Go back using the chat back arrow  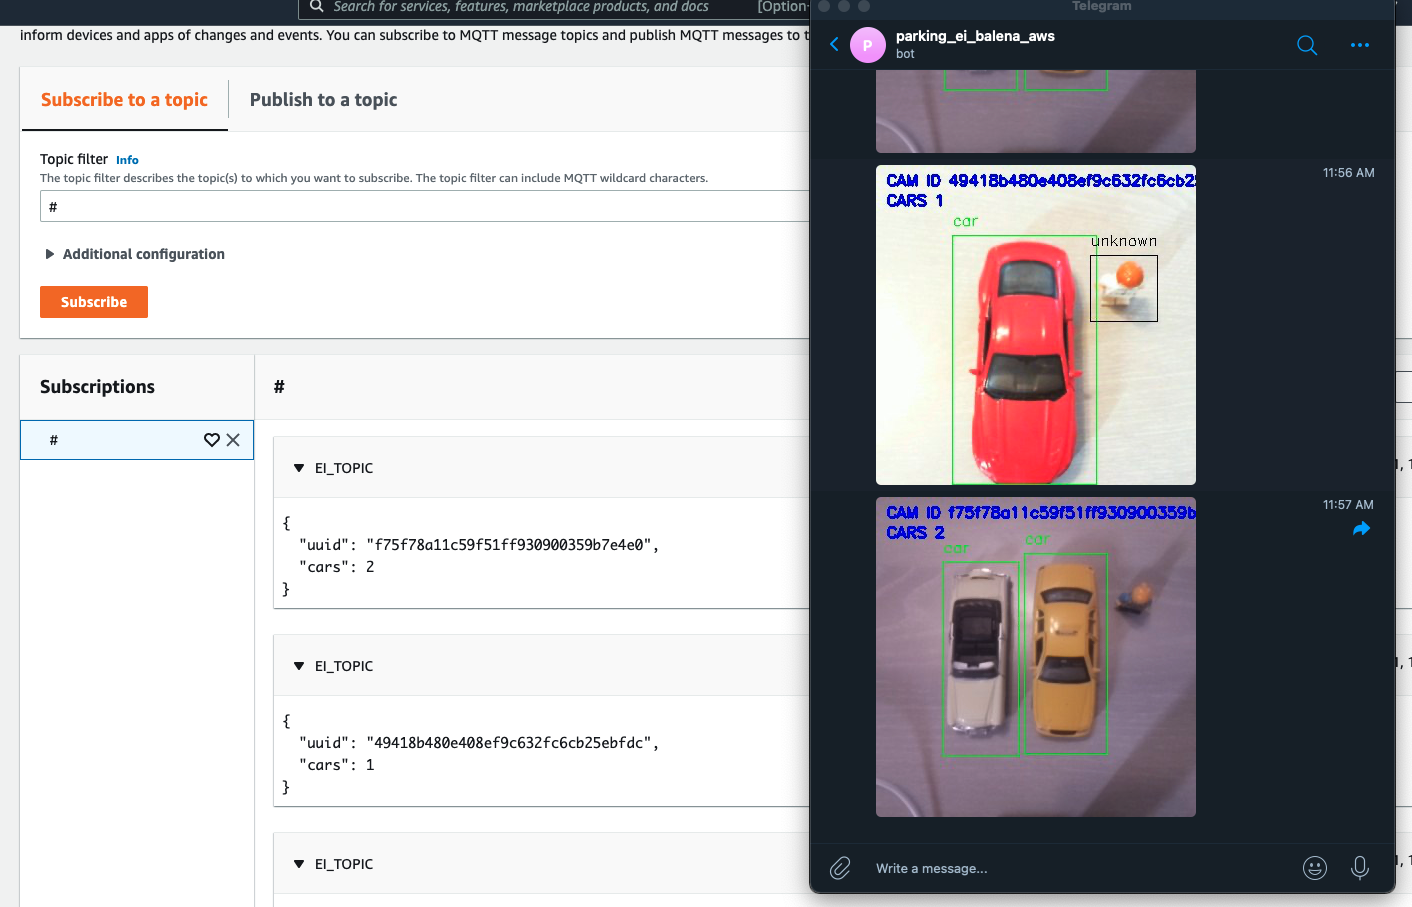click(833, 44)
